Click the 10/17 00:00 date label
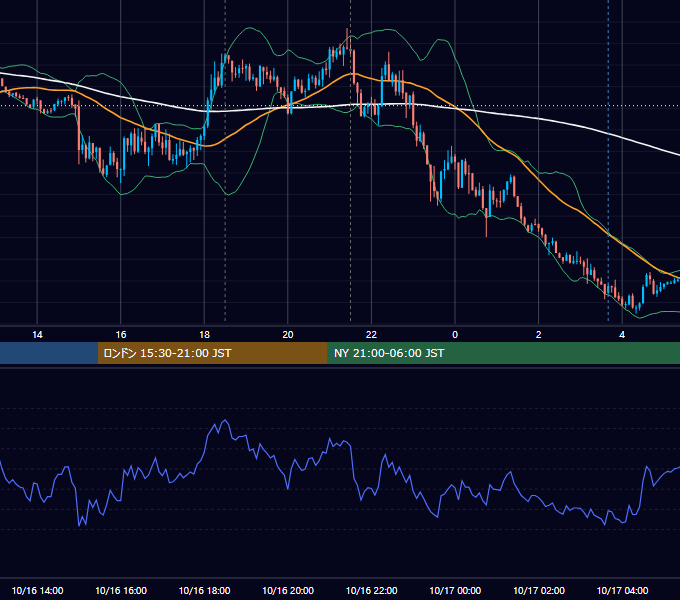The width and height of the screenshot is (680, 600). click(x=455, y=590)
